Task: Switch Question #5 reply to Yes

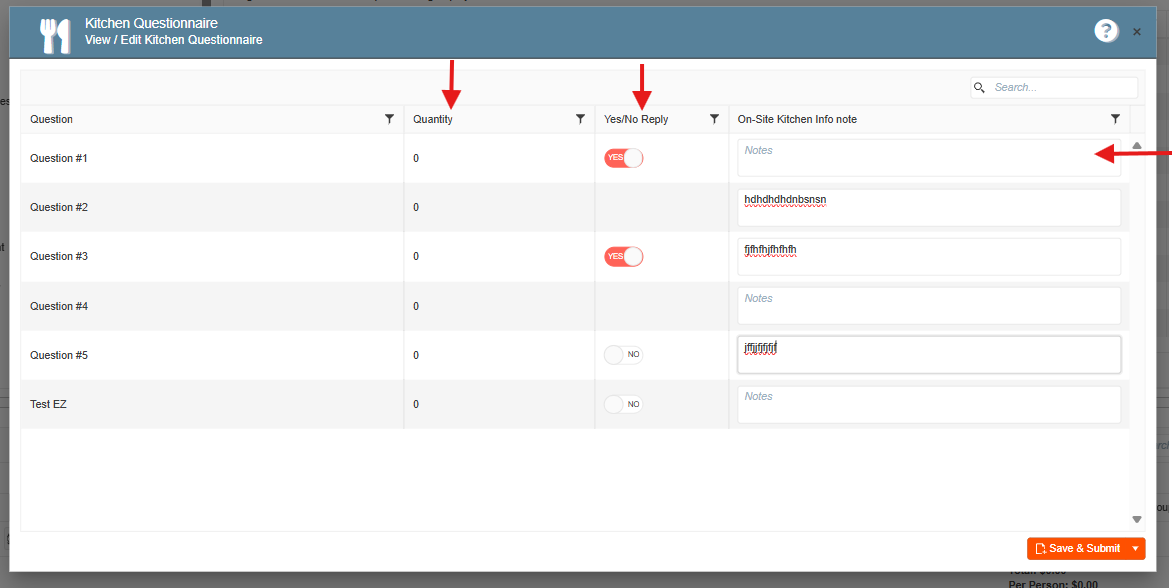Action: pyautogui.click(x=623, y=355)
